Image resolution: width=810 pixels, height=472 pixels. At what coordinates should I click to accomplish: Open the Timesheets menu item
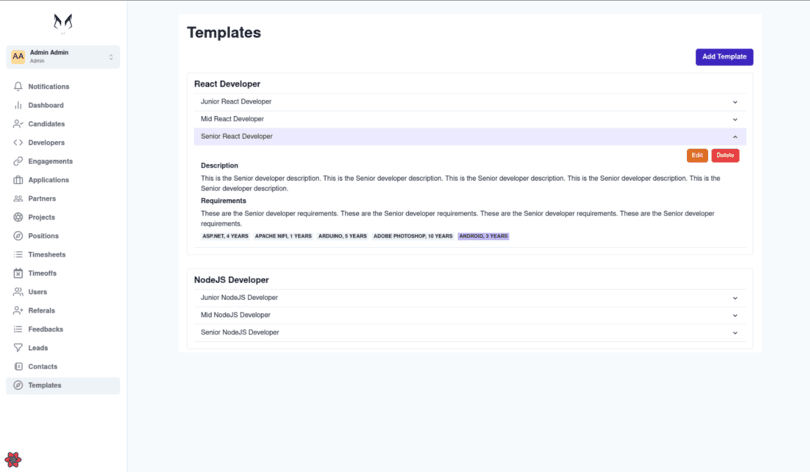[x=46, y=255]
